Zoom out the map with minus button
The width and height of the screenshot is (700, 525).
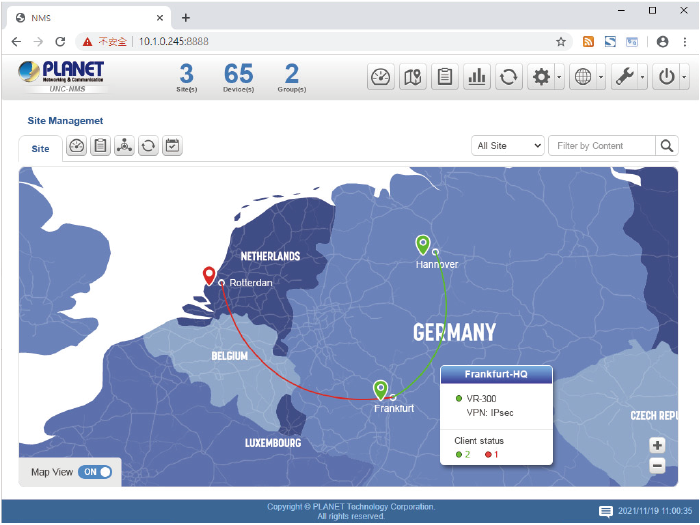point(657,465)
